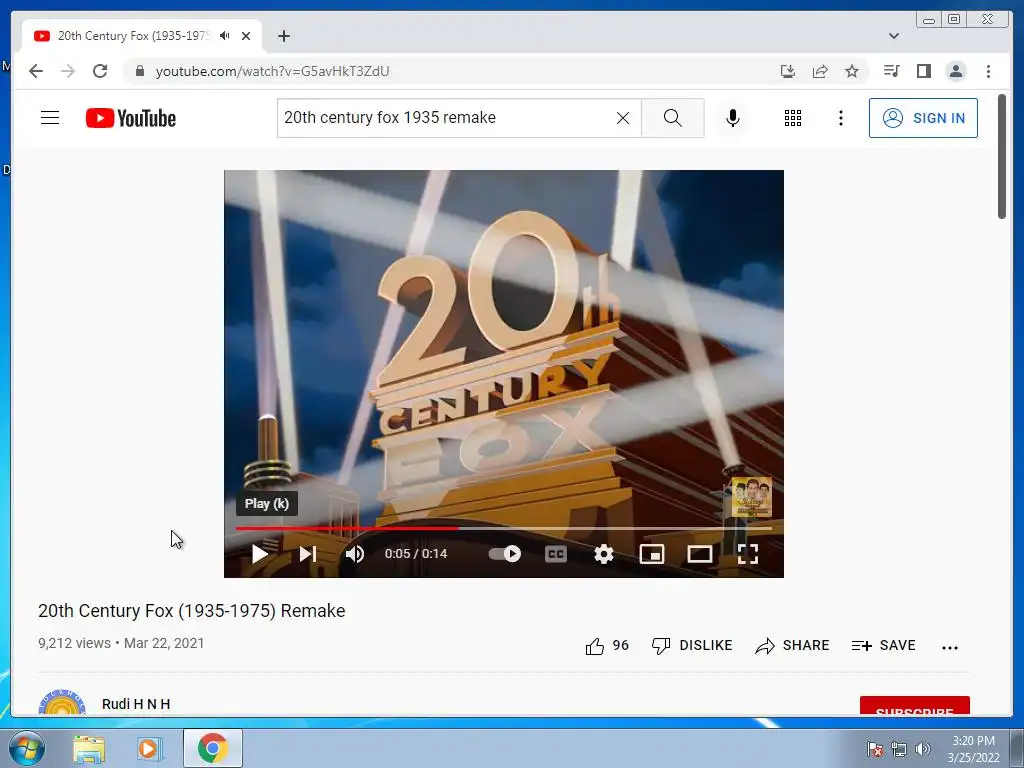Open network icon in system tray
Image resolution: width=1024 pixels, height=768 pixels.
tap(899, 749)
